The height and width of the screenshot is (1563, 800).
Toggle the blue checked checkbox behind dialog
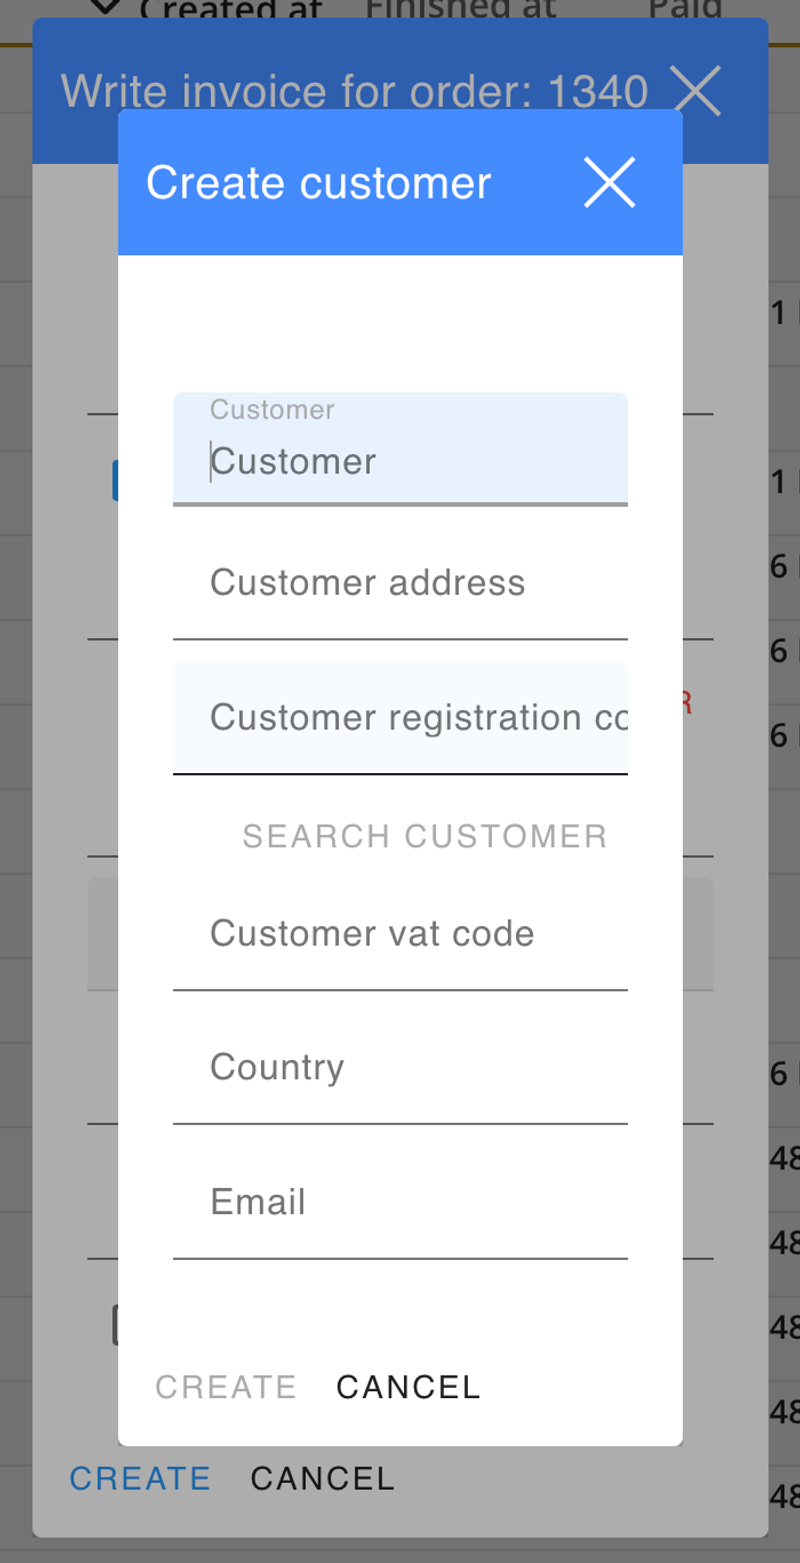(115, 481)
